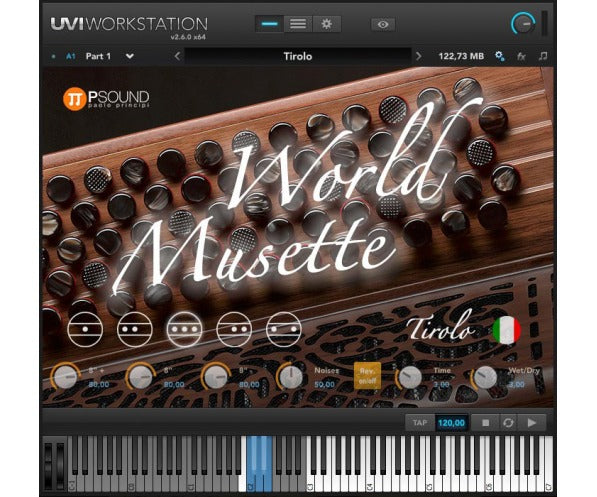Click the Italian flag icon
597x497 pixels.
pyautogui.click(x=507, y=330)
